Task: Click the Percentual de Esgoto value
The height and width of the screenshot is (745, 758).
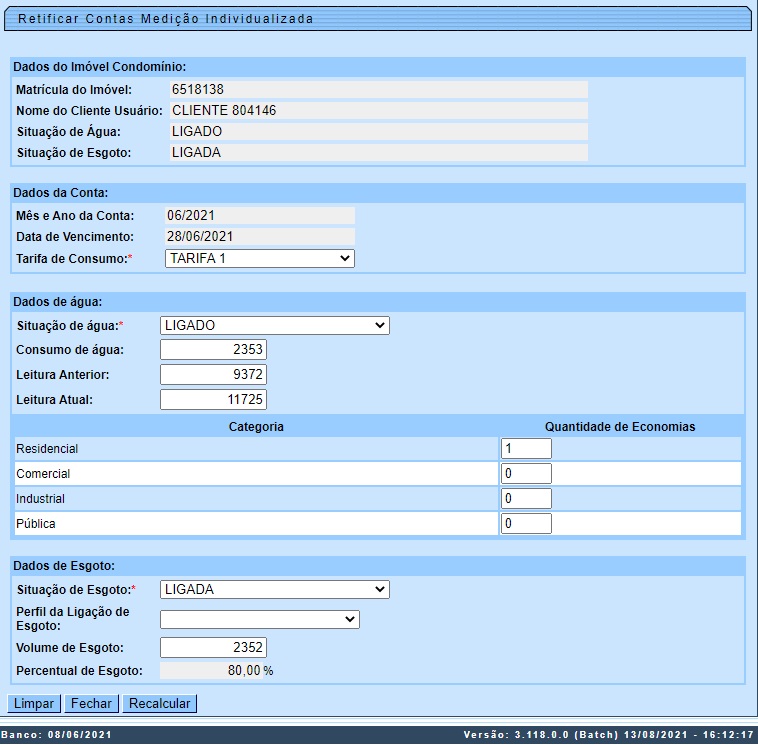Action: click(x=218, y=670)
